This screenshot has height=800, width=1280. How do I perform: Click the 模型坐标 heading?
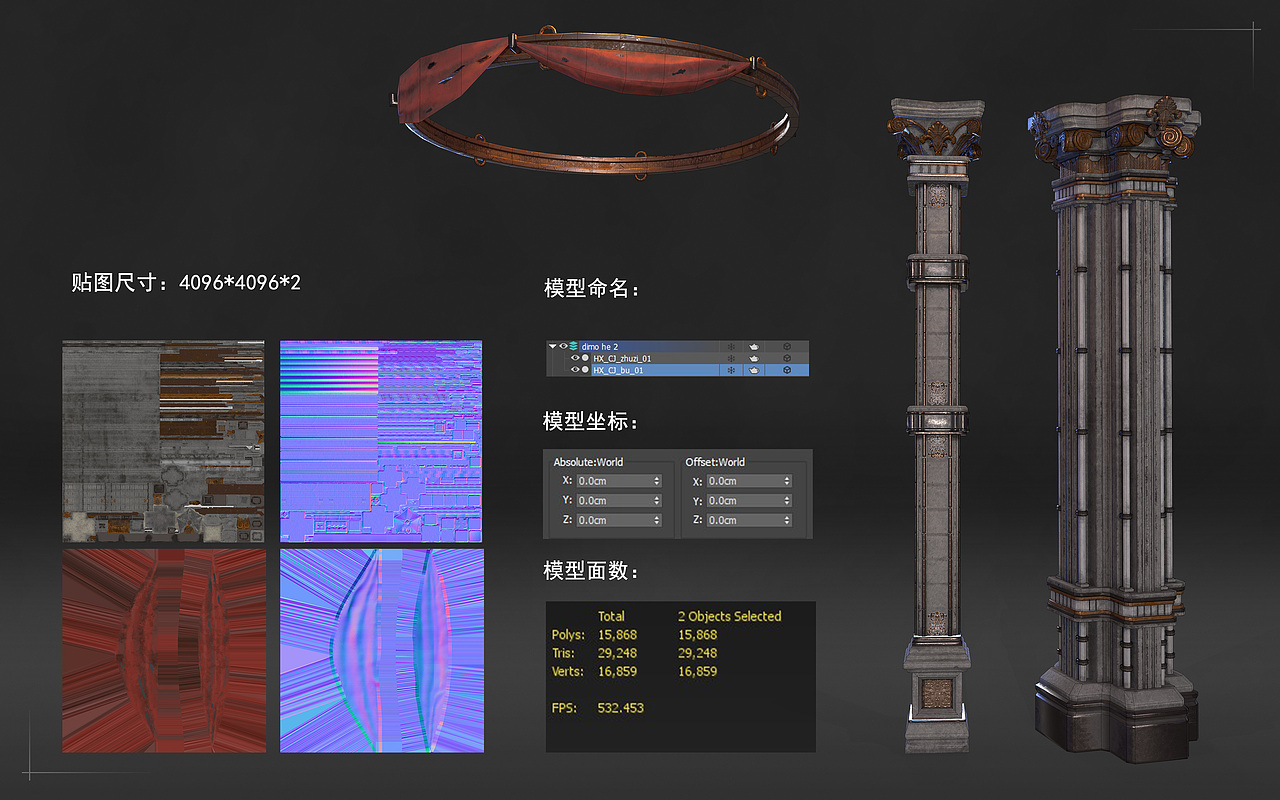(x=592, y=421)
